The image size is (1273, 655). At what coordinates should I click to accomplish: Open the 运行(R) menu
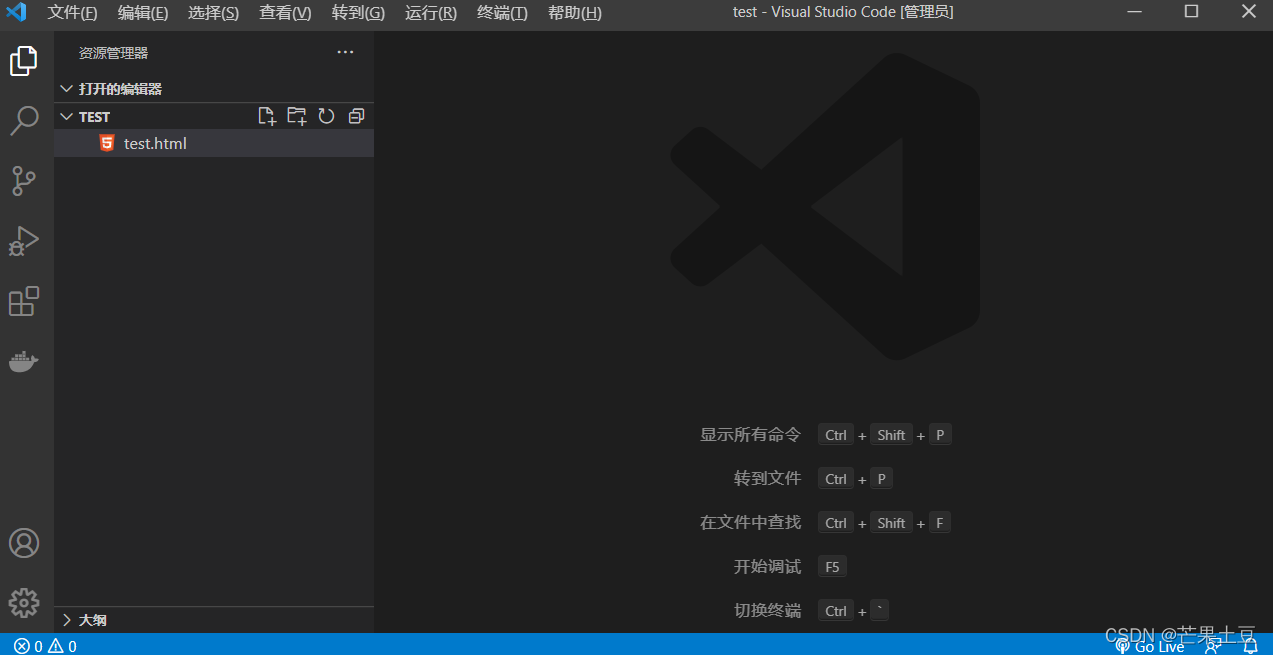click(431, 12)
